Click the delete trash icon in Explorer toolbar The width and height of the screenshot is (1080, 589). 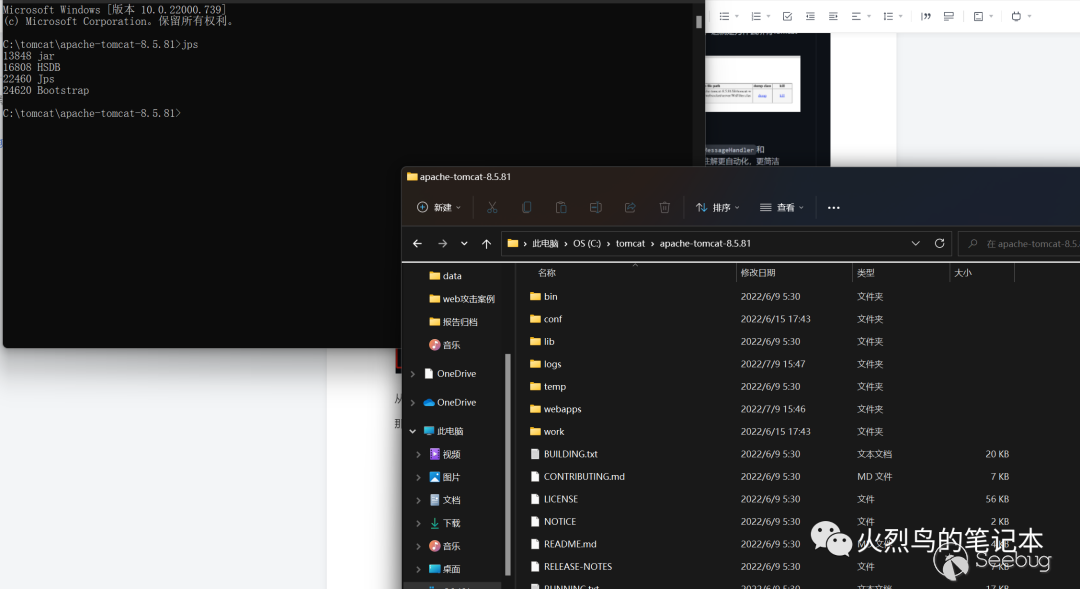(664, 207)
